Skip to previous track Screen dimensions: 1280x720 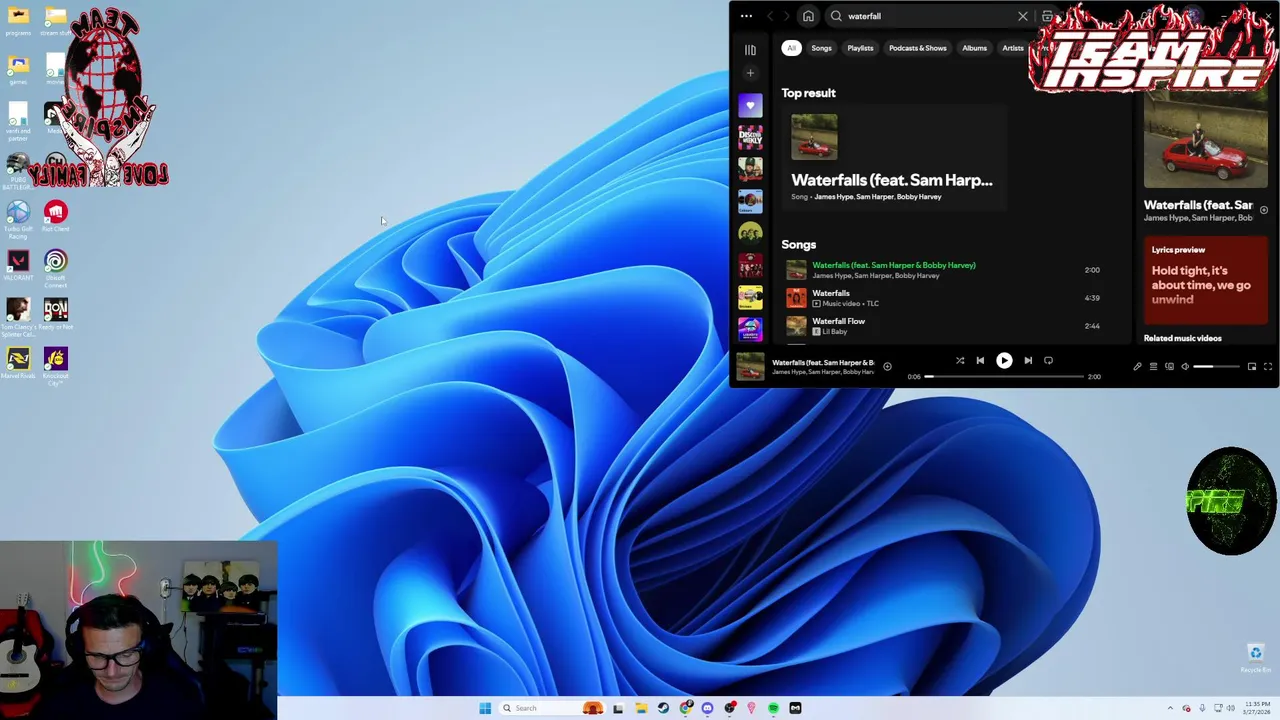(x=980, y=361)
